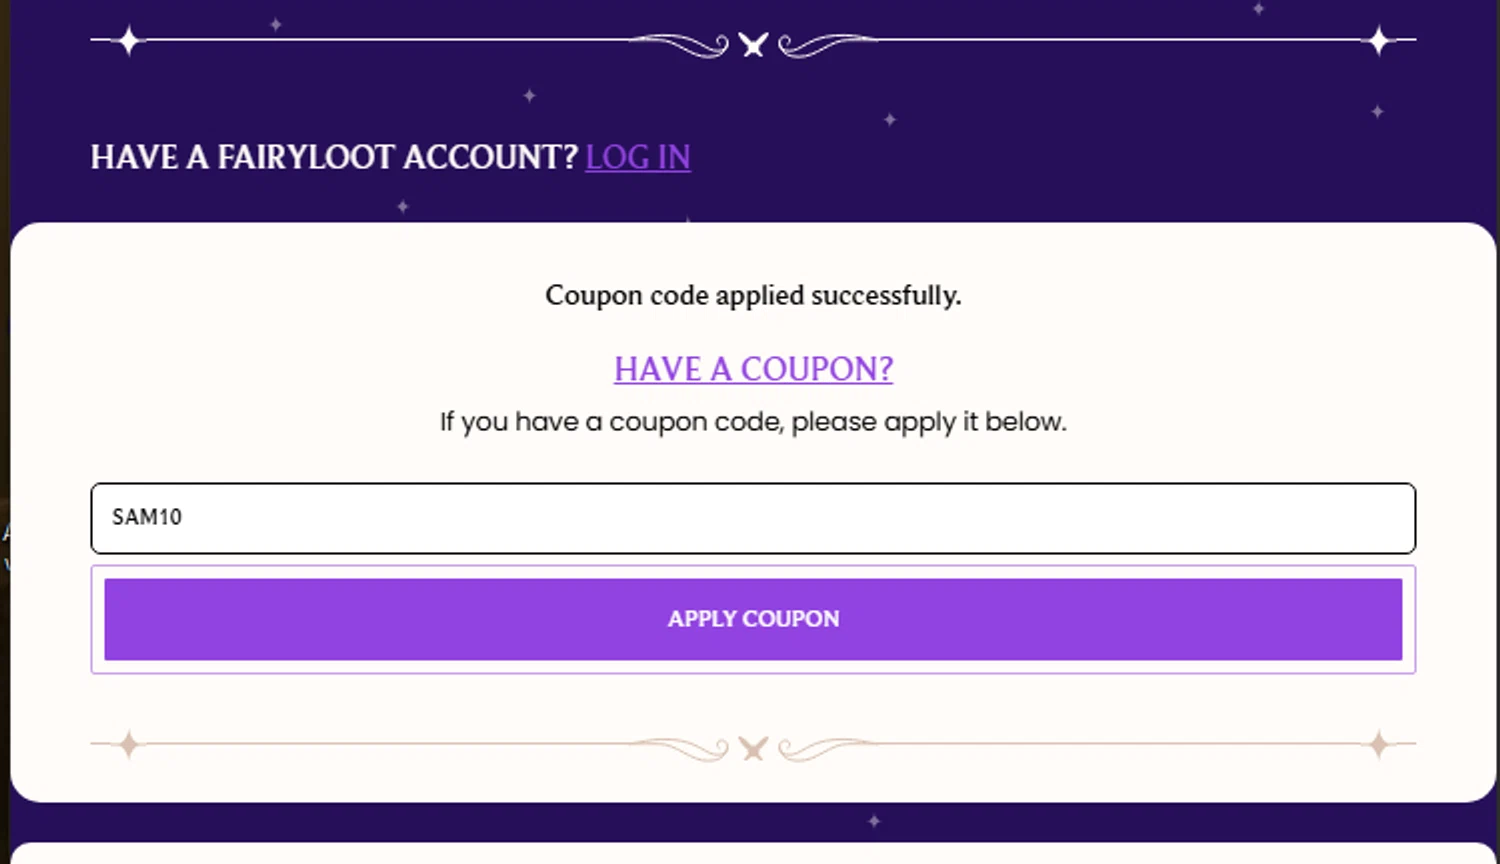Click the beige swirl left of lower butterfly
The height and width of the screenshot is (864, 1500).
click(x=685, y=747)
